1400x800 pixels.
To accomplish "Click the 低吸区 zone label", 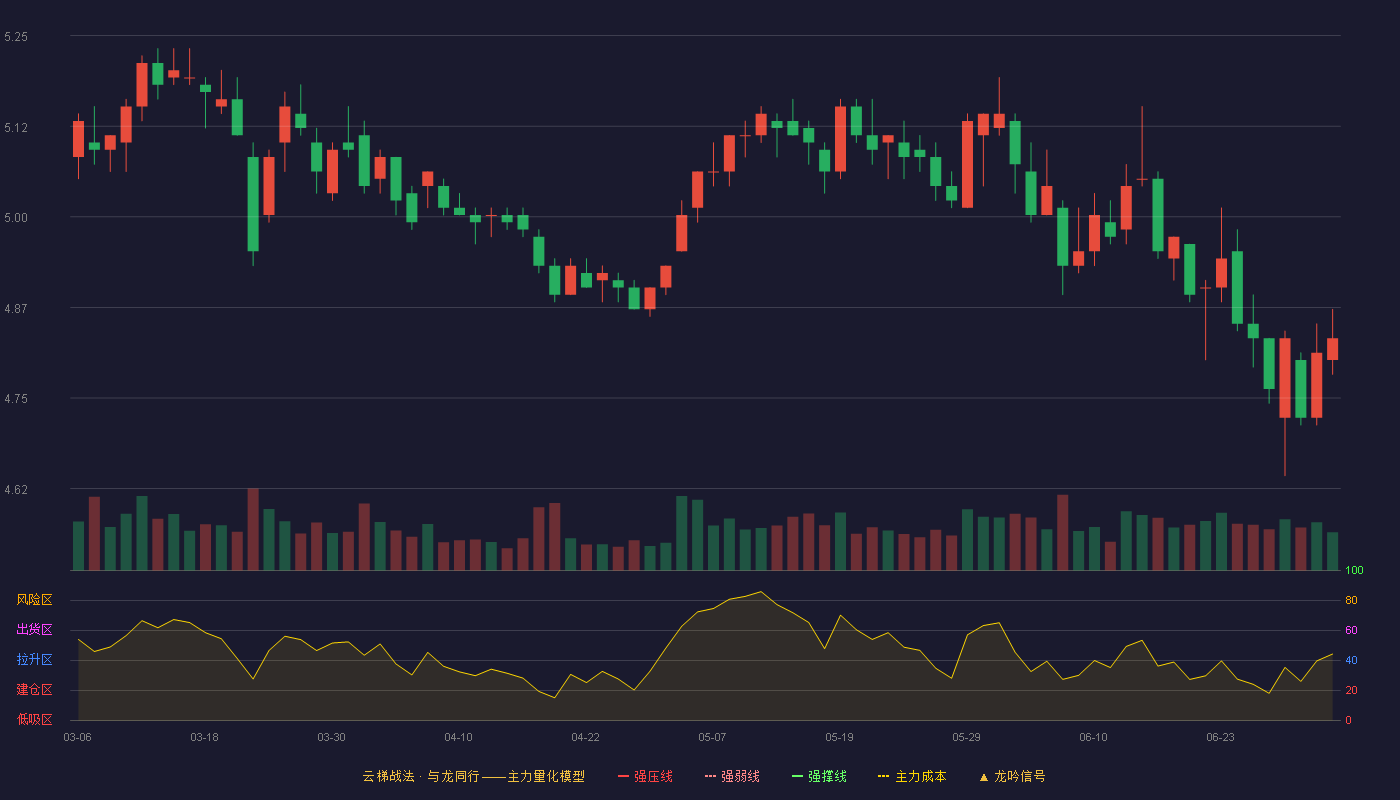I will [34, 720].
